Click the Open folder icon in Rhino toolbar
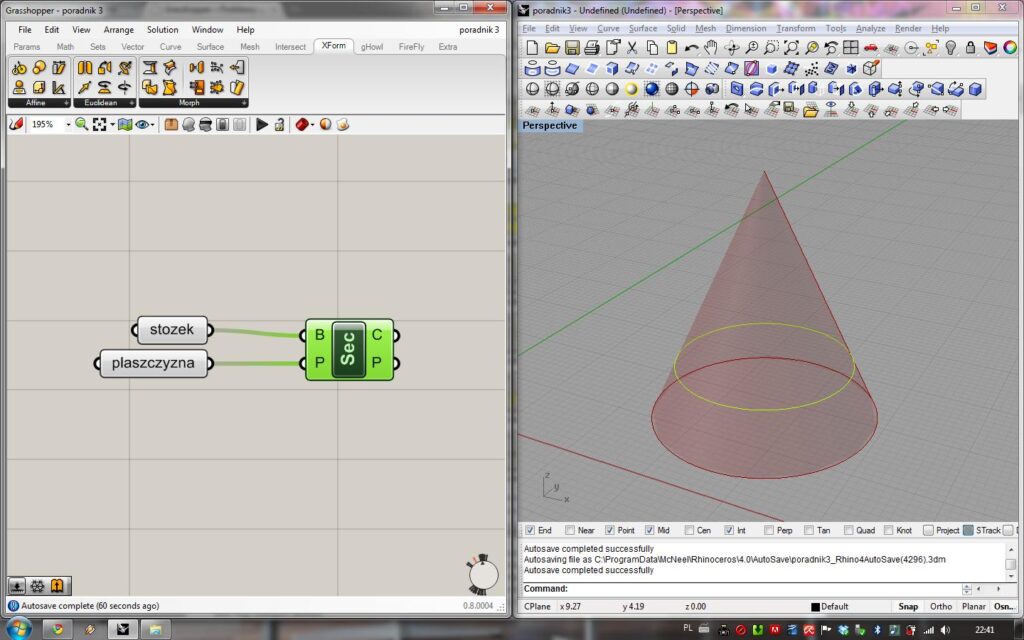Image resolution: width=1024 pixels, height=640 pixels. click(x=552, y=48)
